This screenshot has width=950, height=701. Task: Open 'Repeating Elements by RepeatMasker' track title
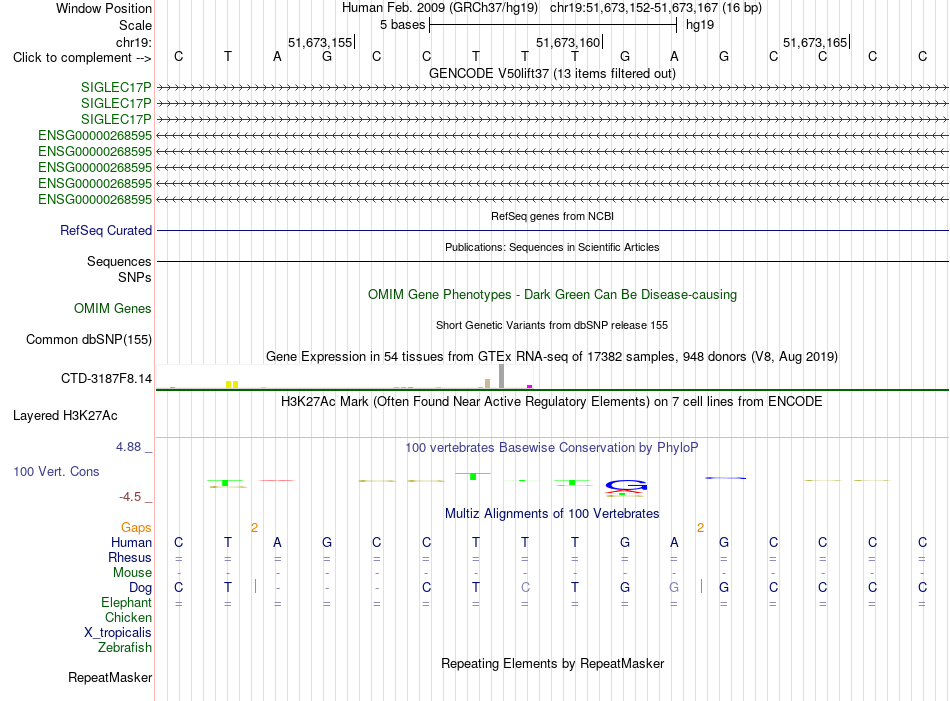[552, 663]
